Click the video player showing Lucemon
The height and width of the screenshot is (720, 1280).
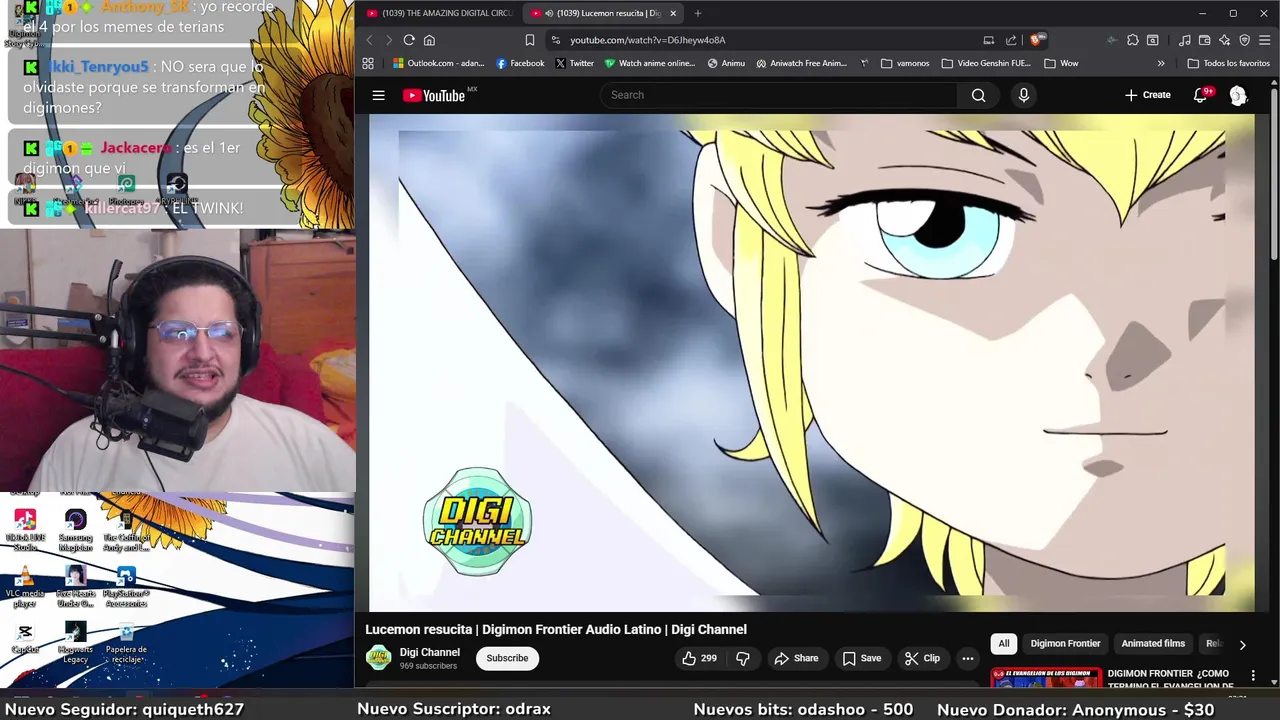pyautogui.click(x=811, y=361)
